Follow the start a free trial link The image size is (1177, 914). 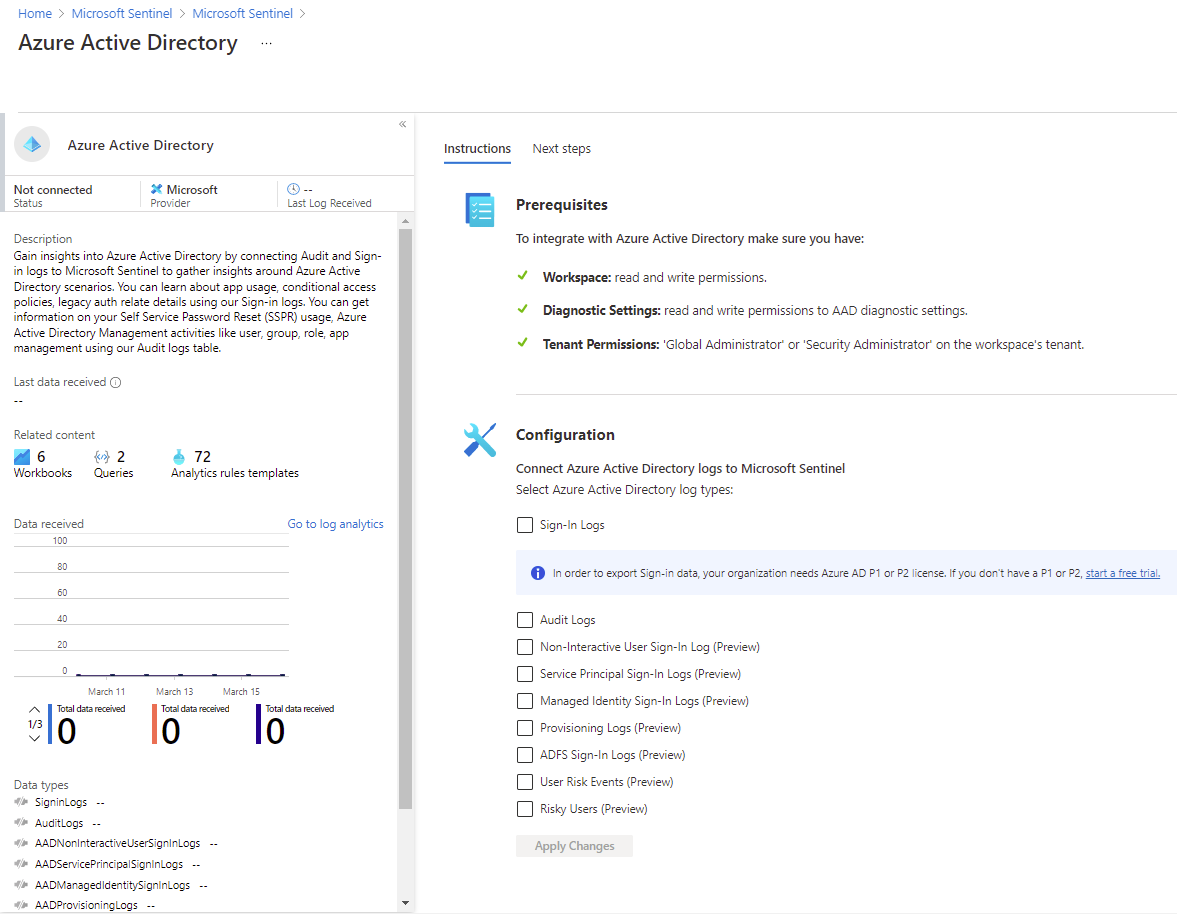click(x=1122, y=573)
